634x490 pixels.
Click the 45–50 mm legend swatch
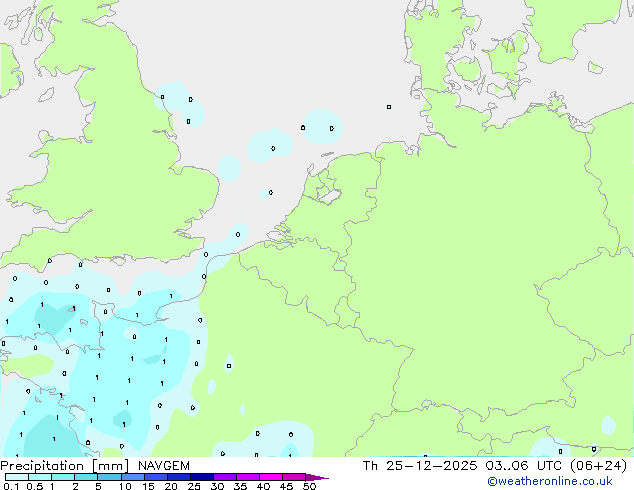click(x=294, y=477)
